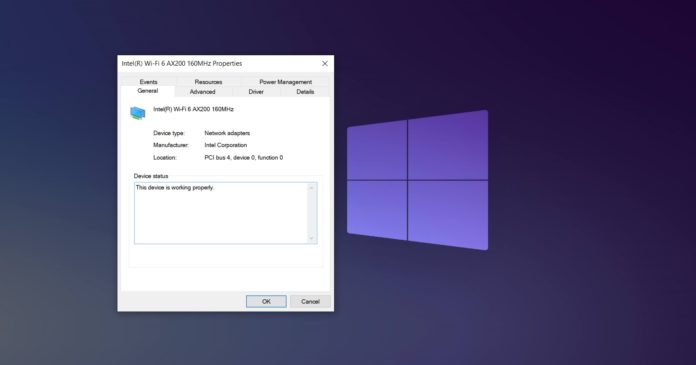Switch to the Events tab

148,82
